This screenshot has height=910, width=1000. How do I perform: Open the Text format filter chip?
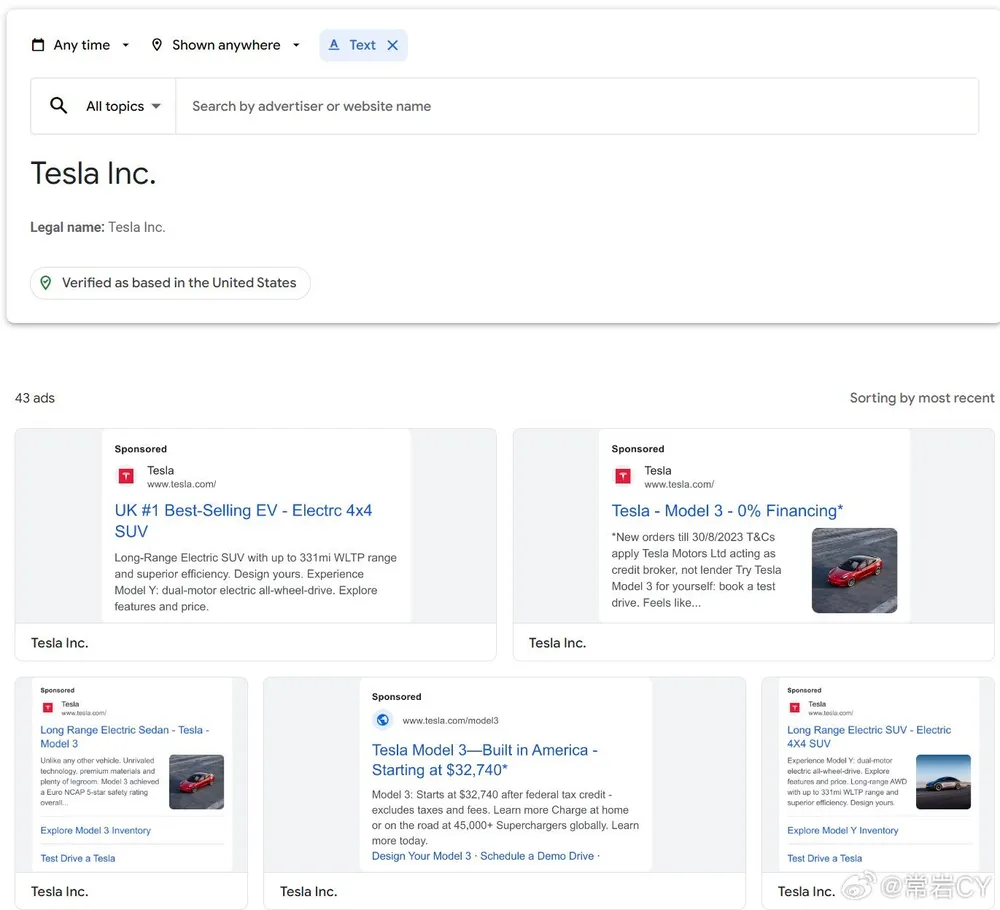click(362, 45)
